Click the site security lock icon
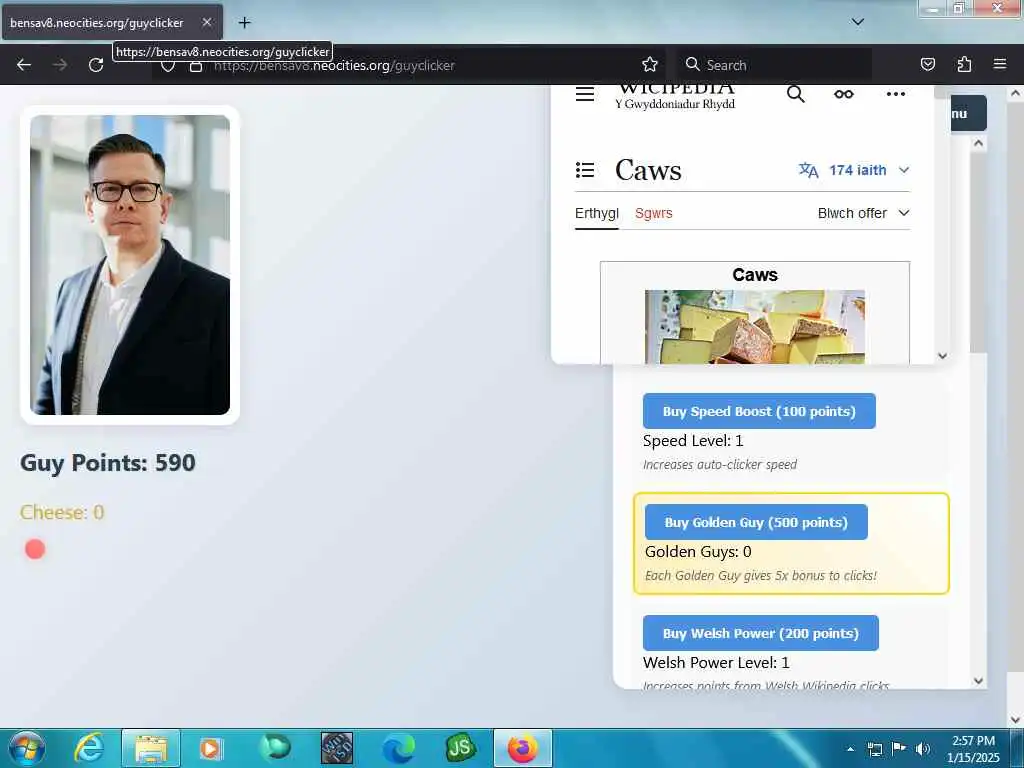The width and height of the screenshot is (1024, 768). point(195,66)
